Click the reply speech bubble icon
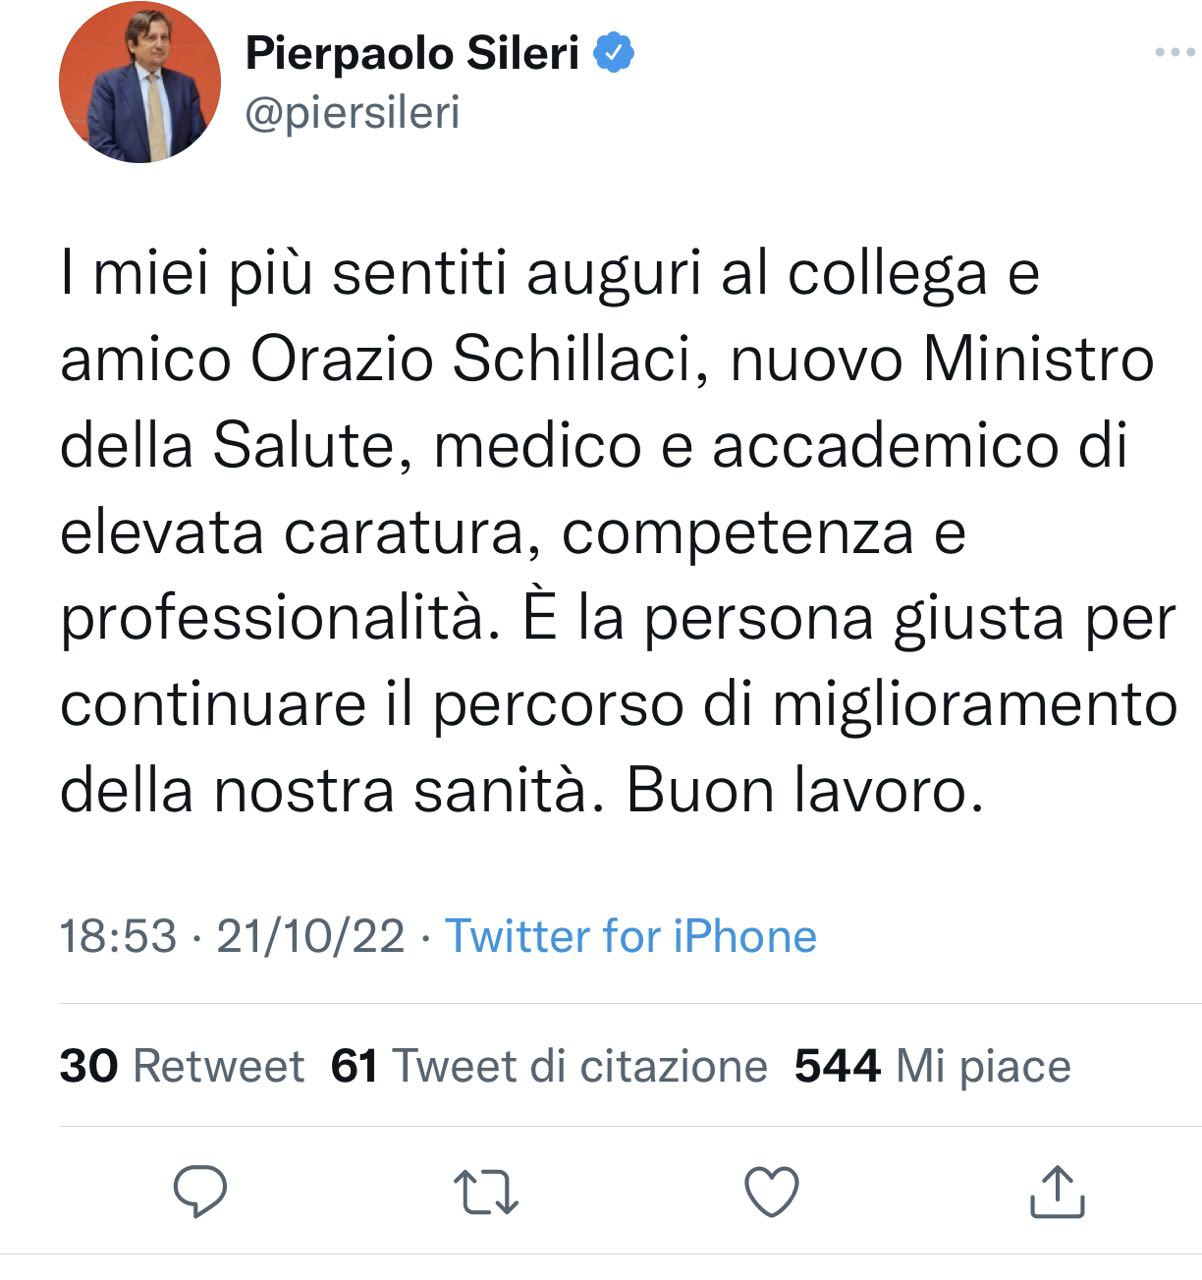 coord(200,1191)
